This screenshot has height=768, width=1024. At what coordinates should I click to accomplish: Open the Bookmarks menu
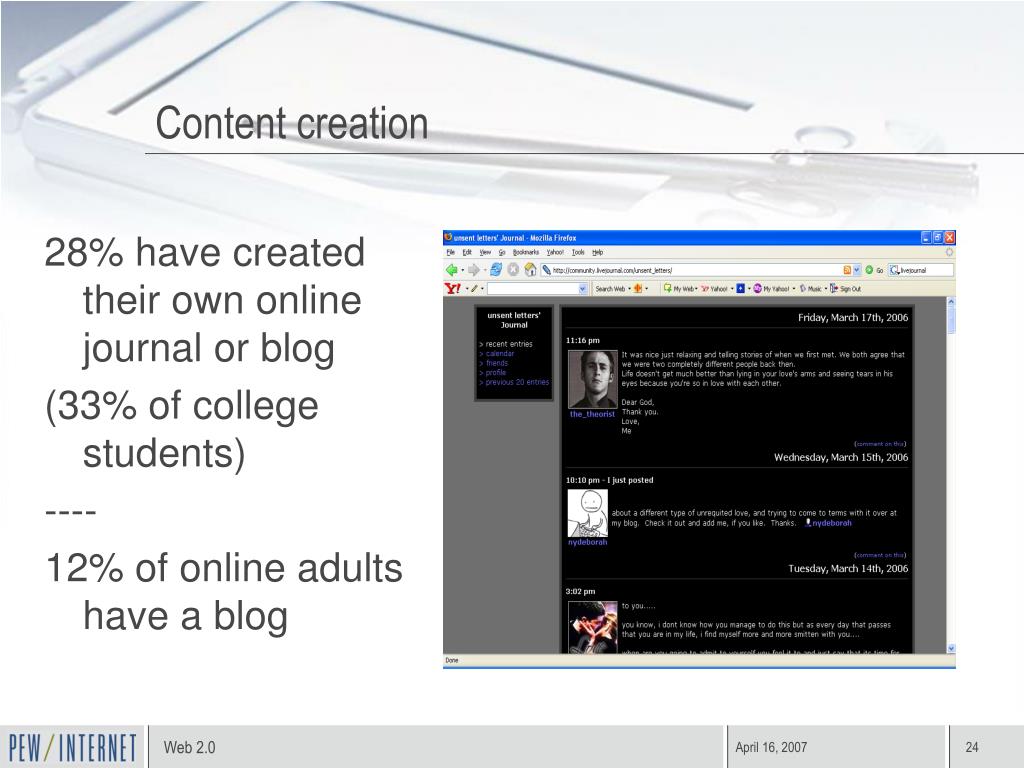click(x=526, y=252)
